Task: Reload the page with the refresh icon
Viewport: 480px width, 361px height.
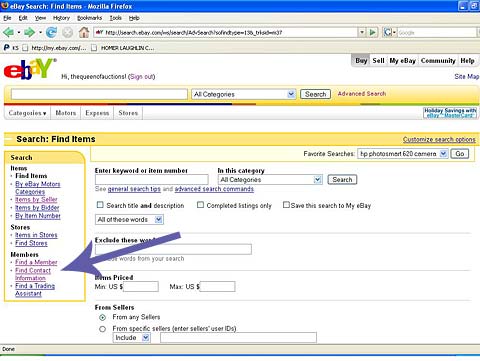Action: (x=51, y=32)
